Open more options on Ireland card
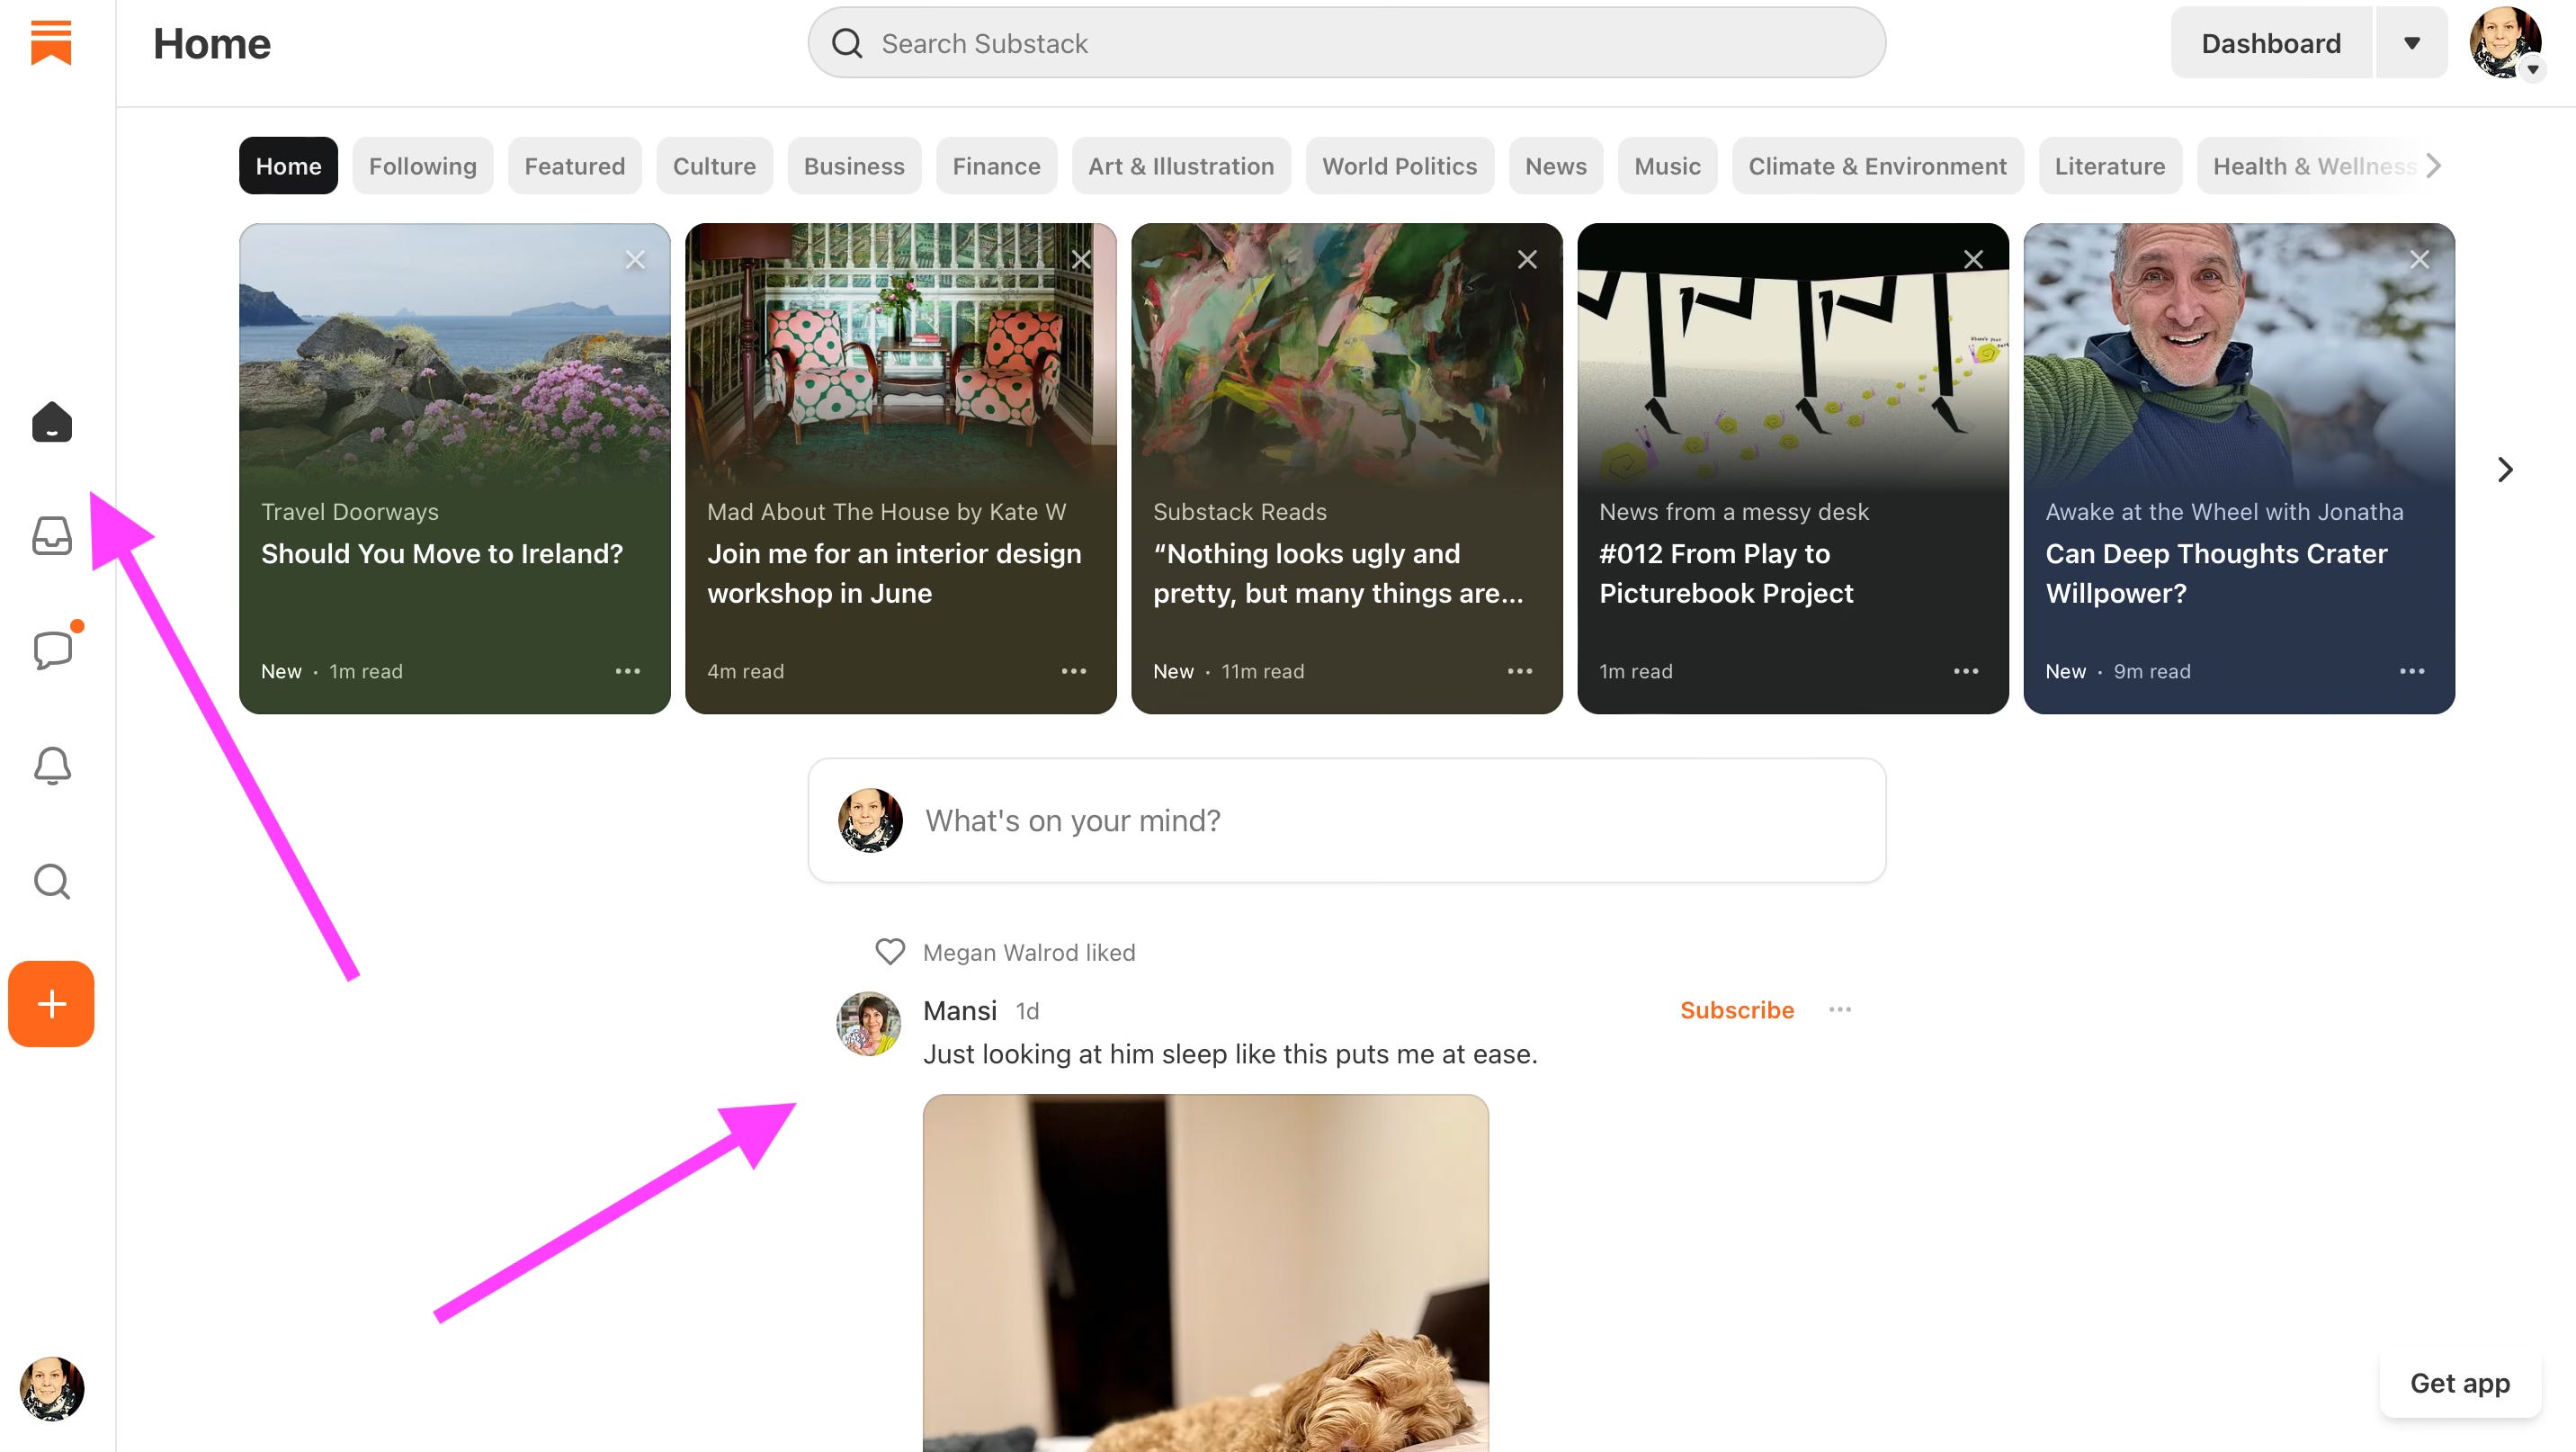This screenshot has width=2576, height=1452. [628, 671]
